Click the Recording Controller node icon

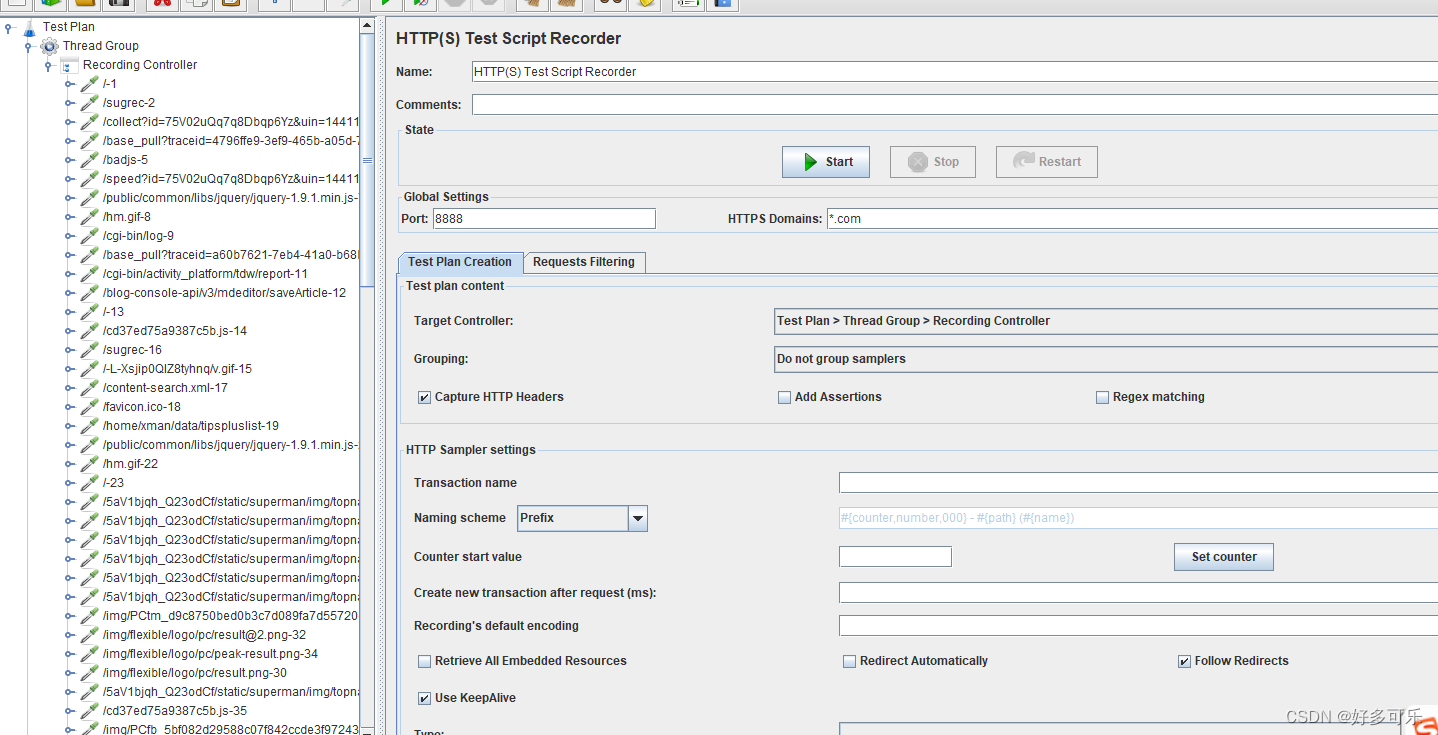pos(69,65)
